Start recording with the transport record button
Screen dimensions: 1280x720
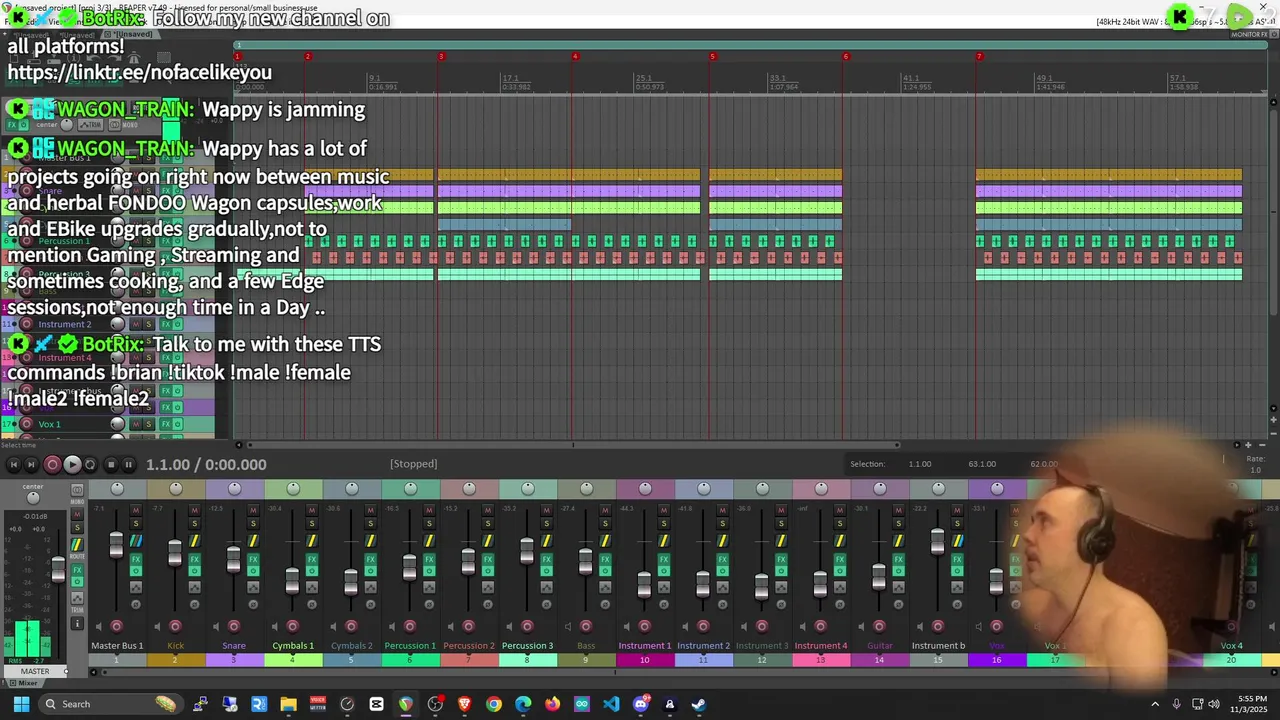52,464
